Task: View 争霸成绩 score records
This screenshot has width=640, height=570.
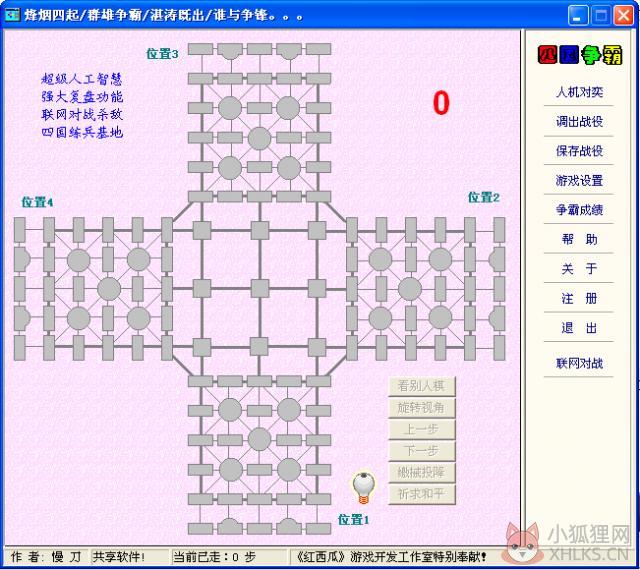Action: tap(579, 210)
